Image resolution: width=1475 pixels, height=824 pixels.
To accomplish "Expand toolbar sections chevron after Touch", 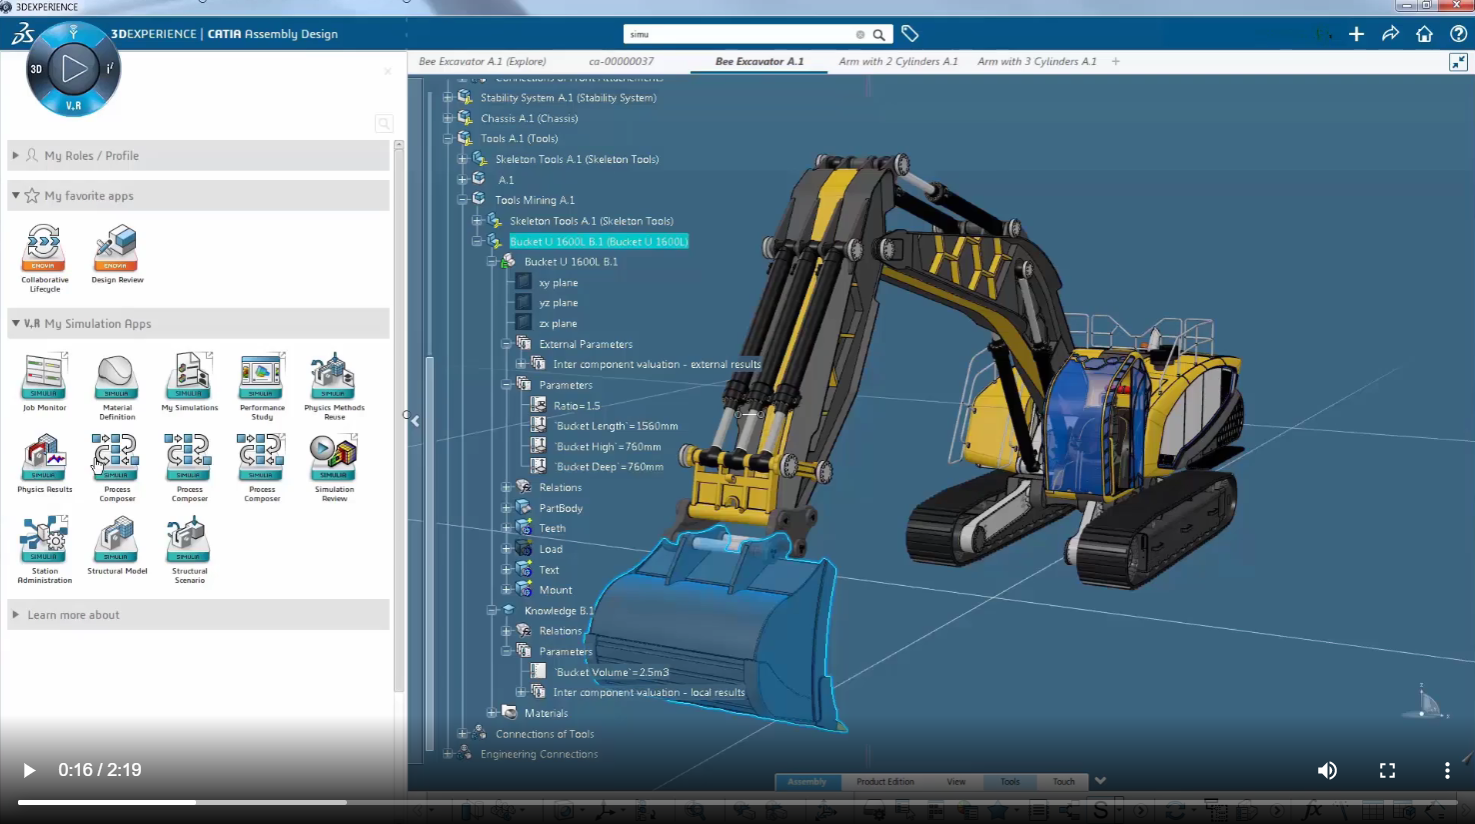I will click(1100, 781).
